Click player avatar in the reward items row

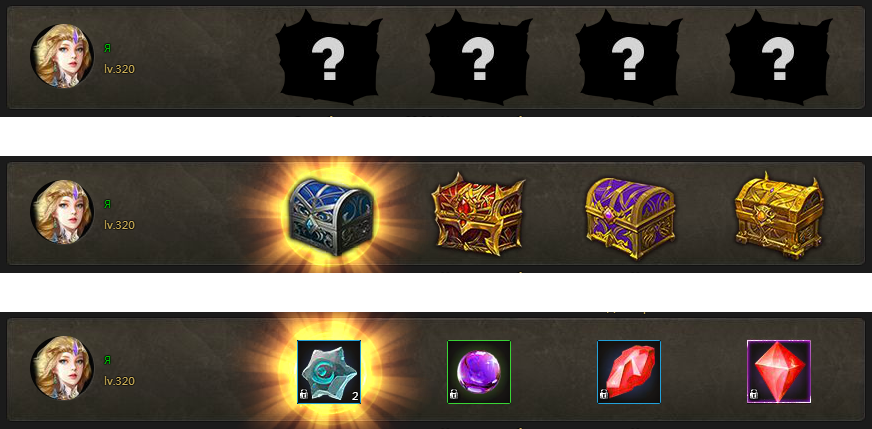(x=62, y=368)
